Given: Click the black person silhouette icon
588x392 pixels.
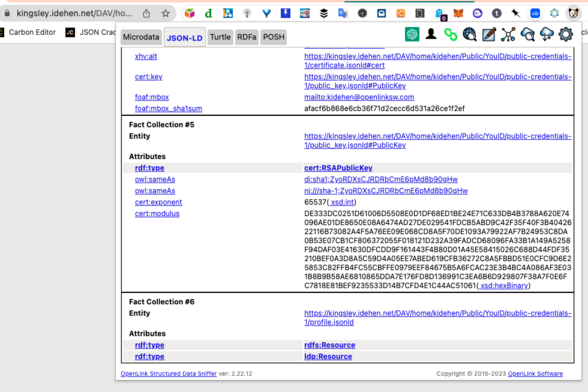Looking at the screenshot, I should tap(431, 34).
